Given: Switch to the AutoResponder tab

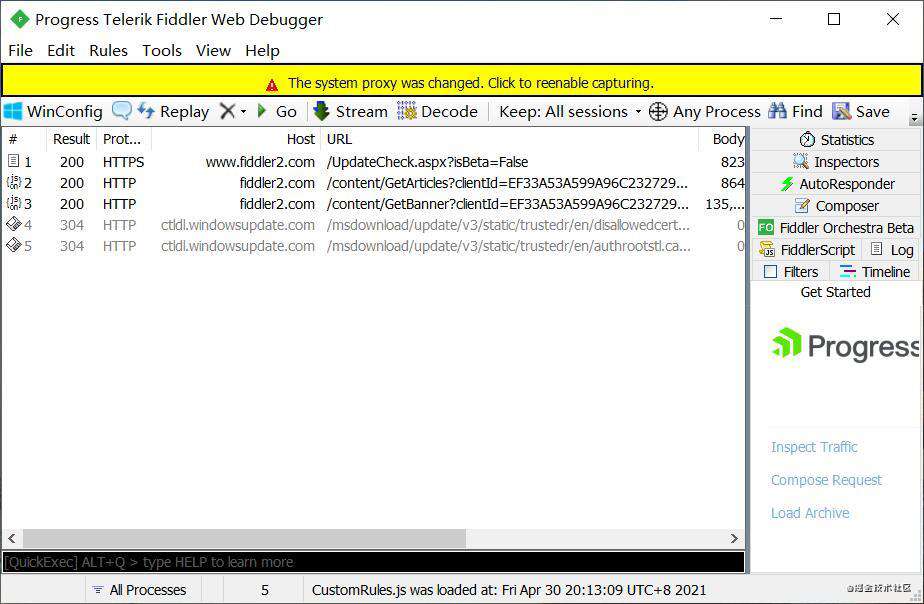Looking at the screenshot, I should click(837, 184).
